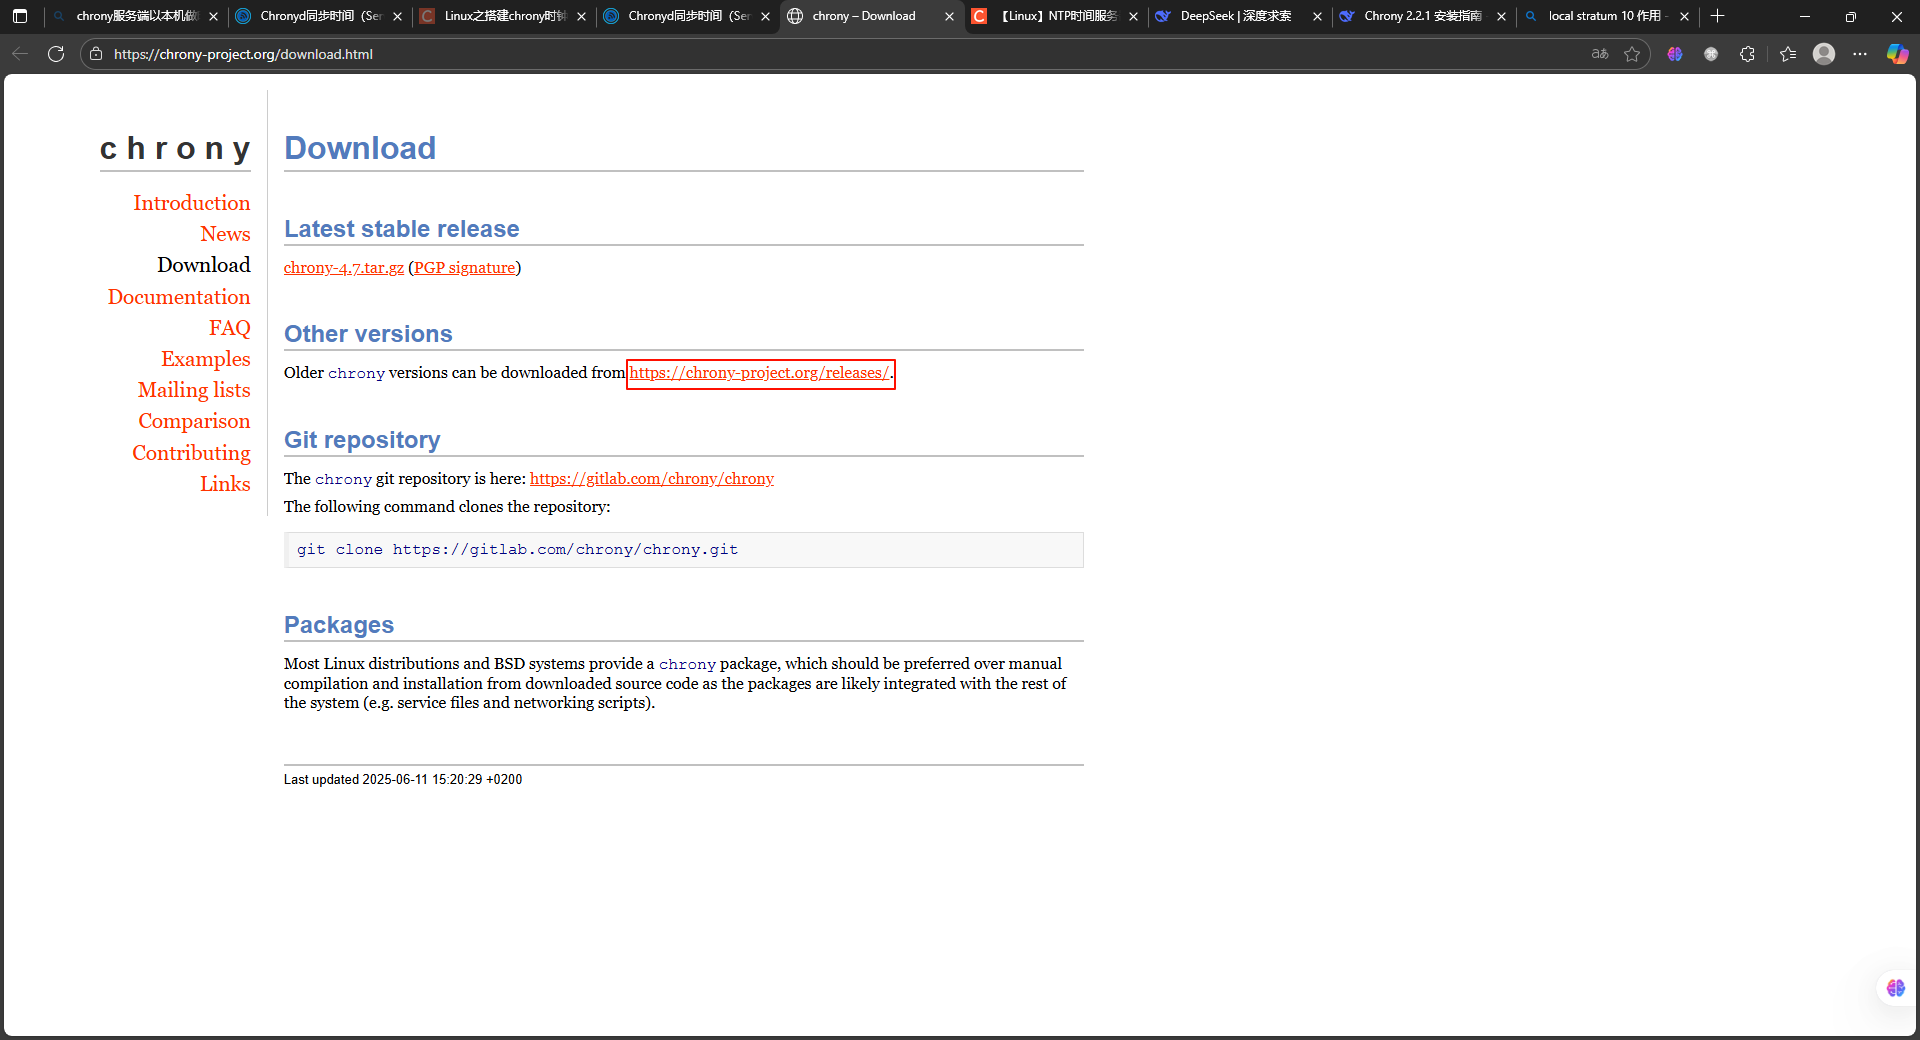Open the Settings and more ellipsis menu
This screenshot has width=1920, height=1040.
[x=1860, y=54]
